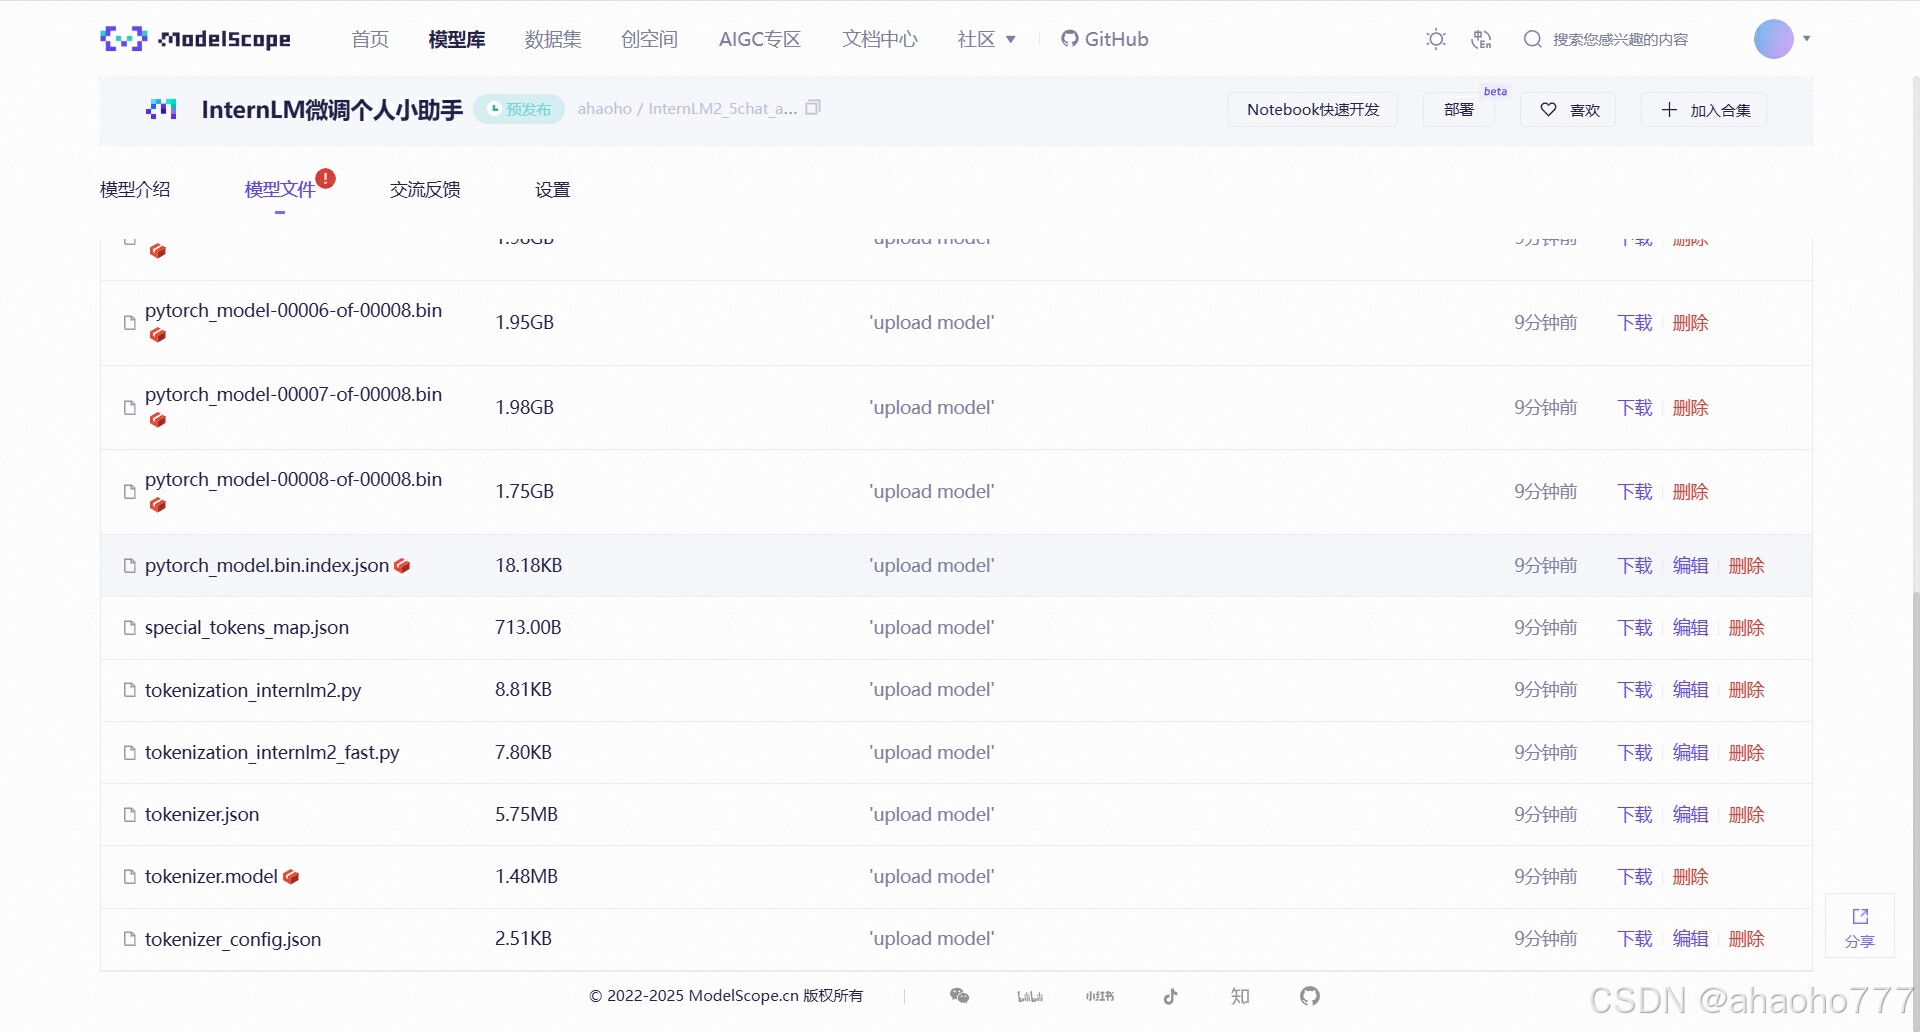Click the Bilibili icon in footer

tap(1030, 996)
